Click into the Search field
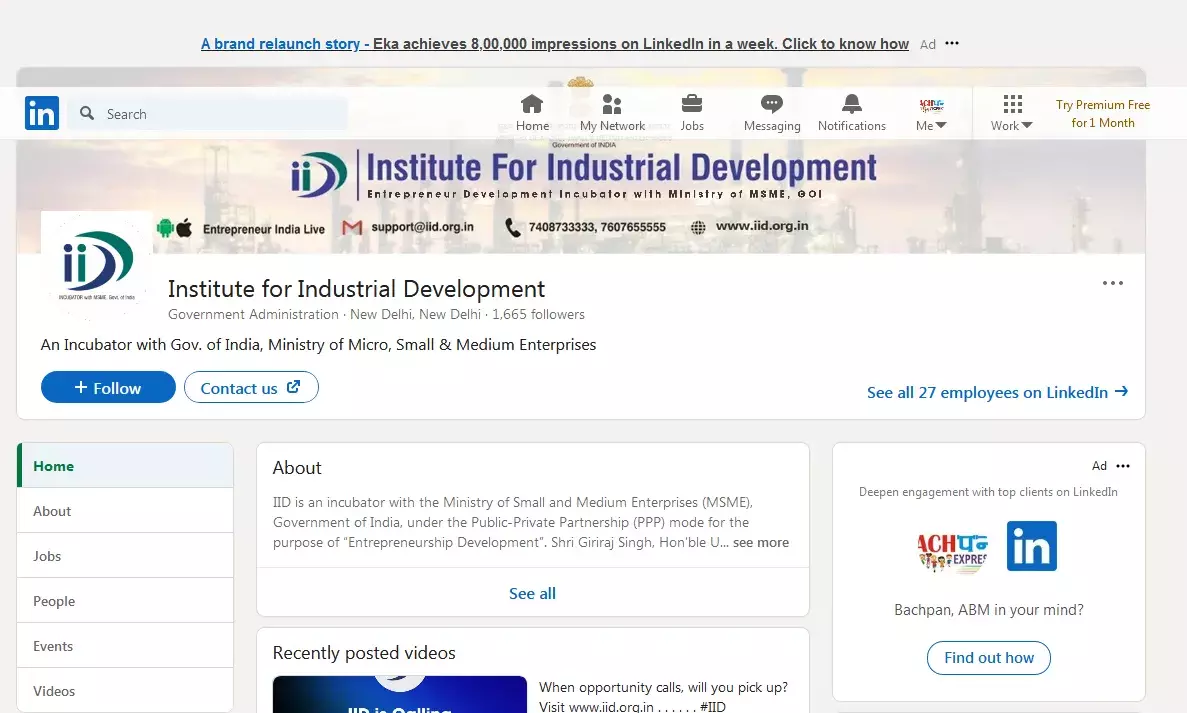1187x713 pixels. pyautogui.click(x=220, y=114)
